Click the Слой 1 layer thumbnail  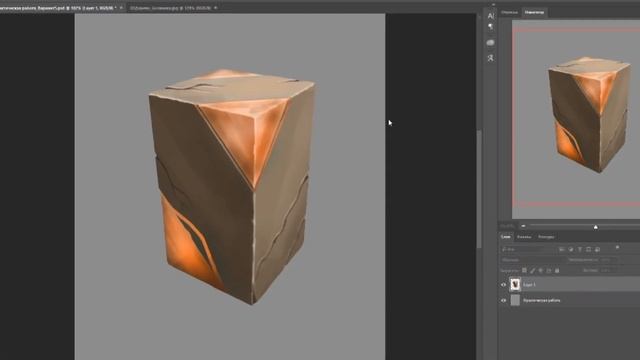(x=516, y=284)
